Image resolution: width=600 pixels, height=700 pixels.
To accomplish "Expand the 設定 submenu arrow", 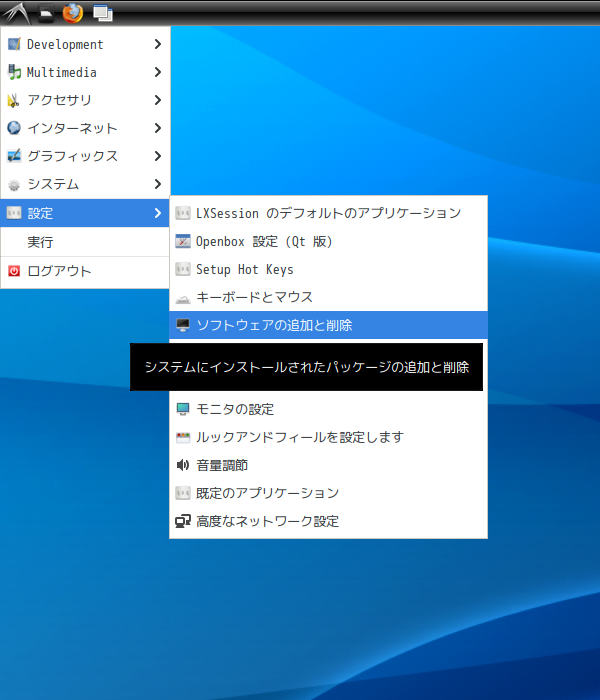I will coord(158,213).
